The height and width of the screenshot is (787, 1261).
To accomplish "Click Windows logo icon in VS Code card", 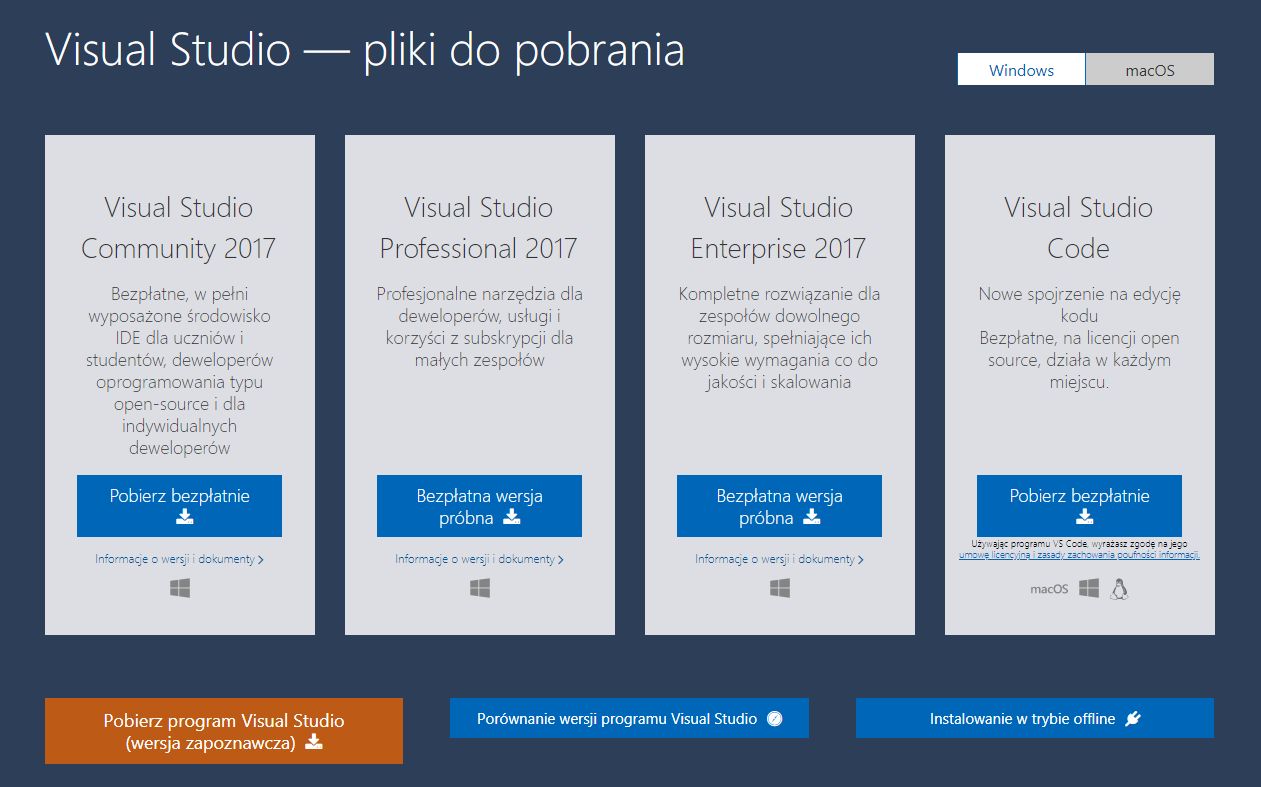I will pyautogui.click(x=1089, y=589).
